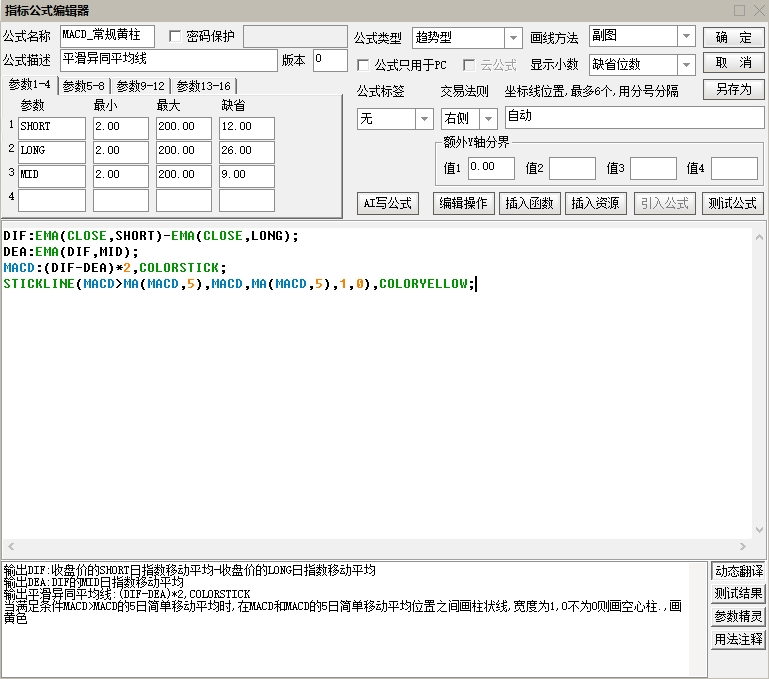Cancel with the 取消 button

[x=733, y=63]
